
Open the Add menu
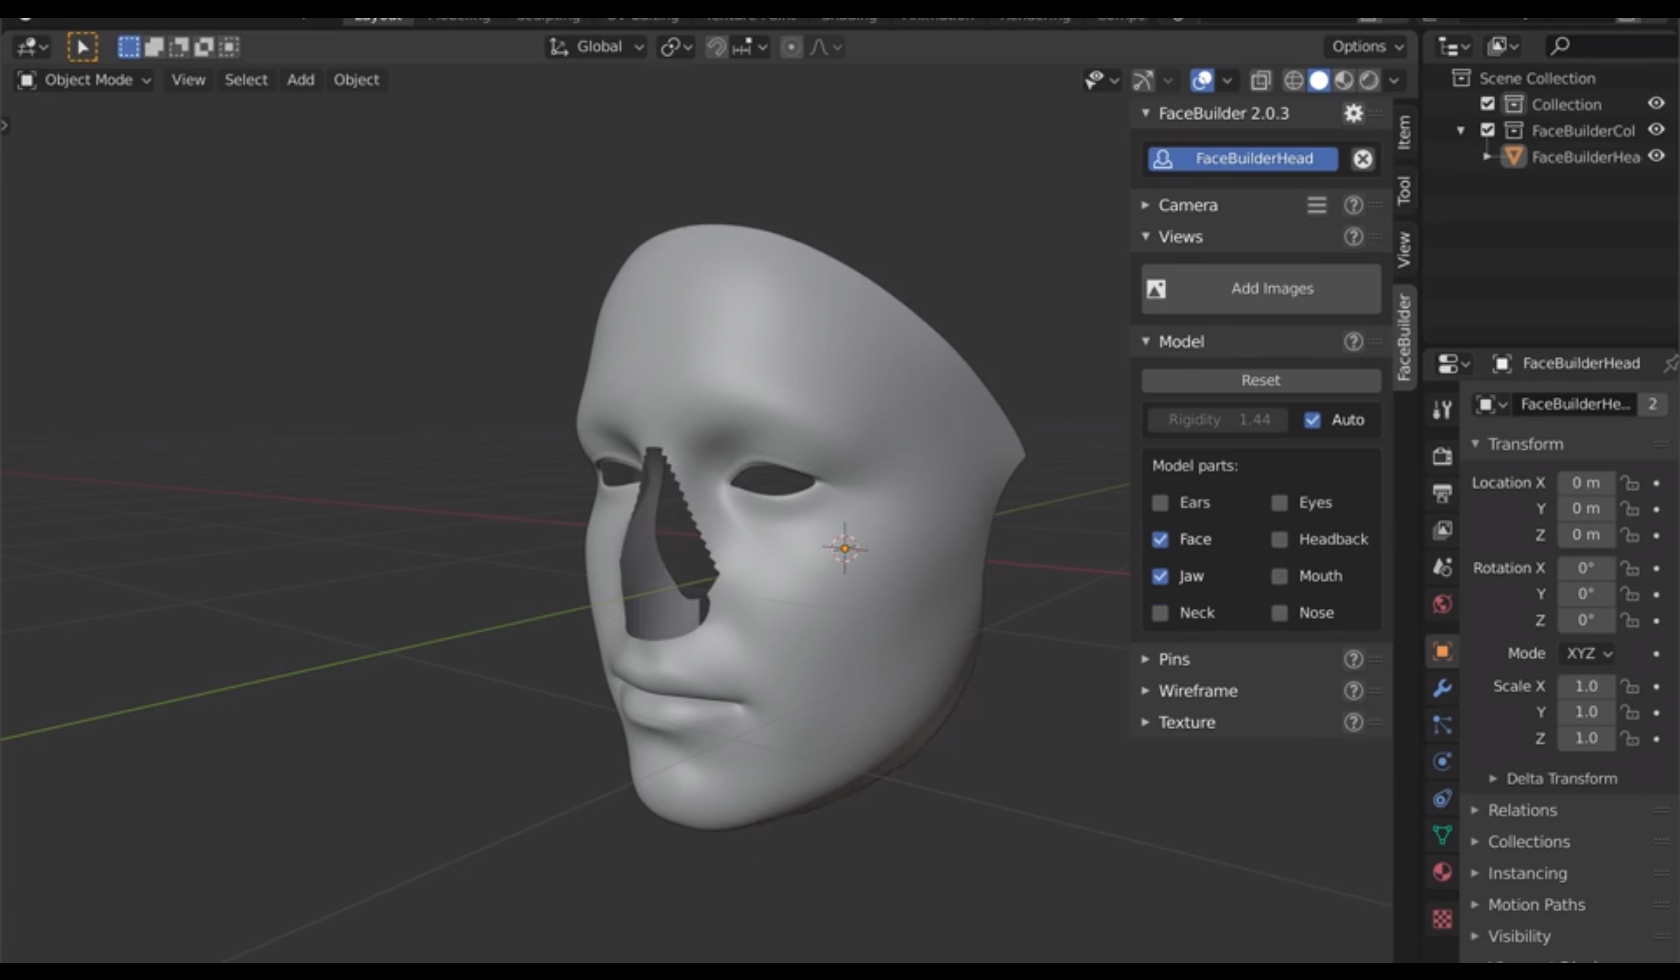click(300, 80)
